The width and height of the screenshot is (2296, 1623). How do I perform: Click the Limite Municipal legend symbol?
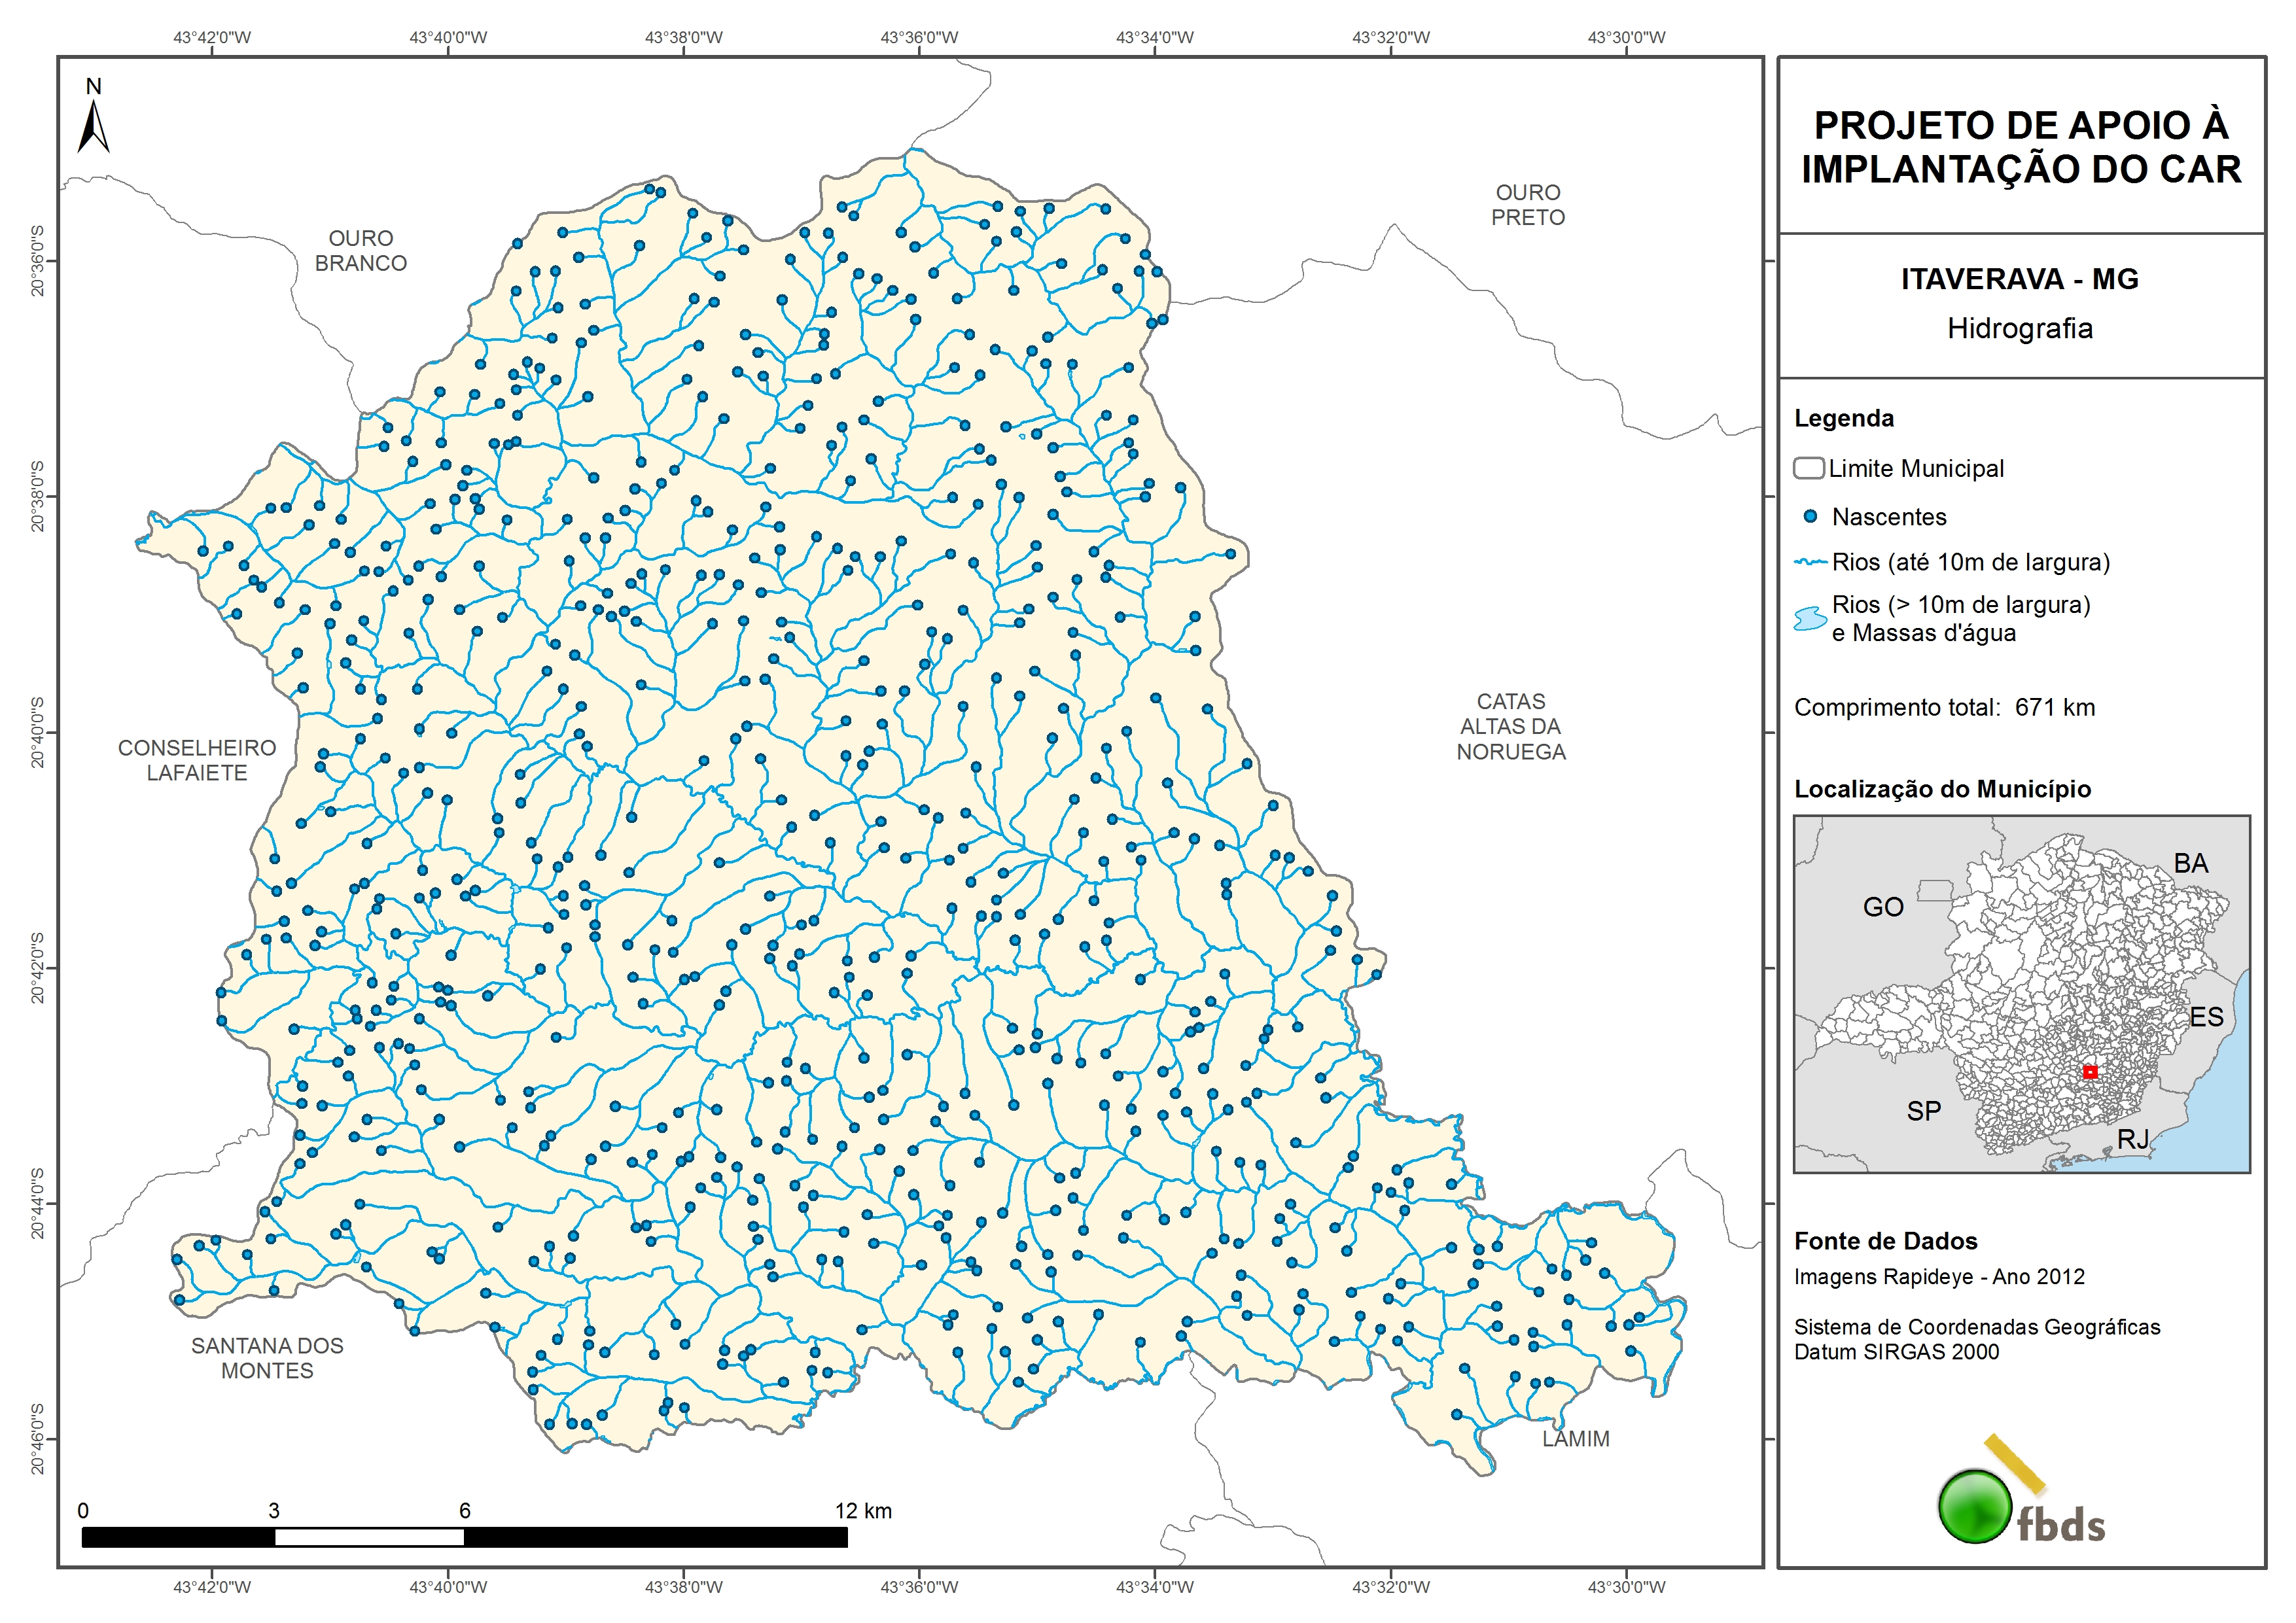click(1808, 468)
